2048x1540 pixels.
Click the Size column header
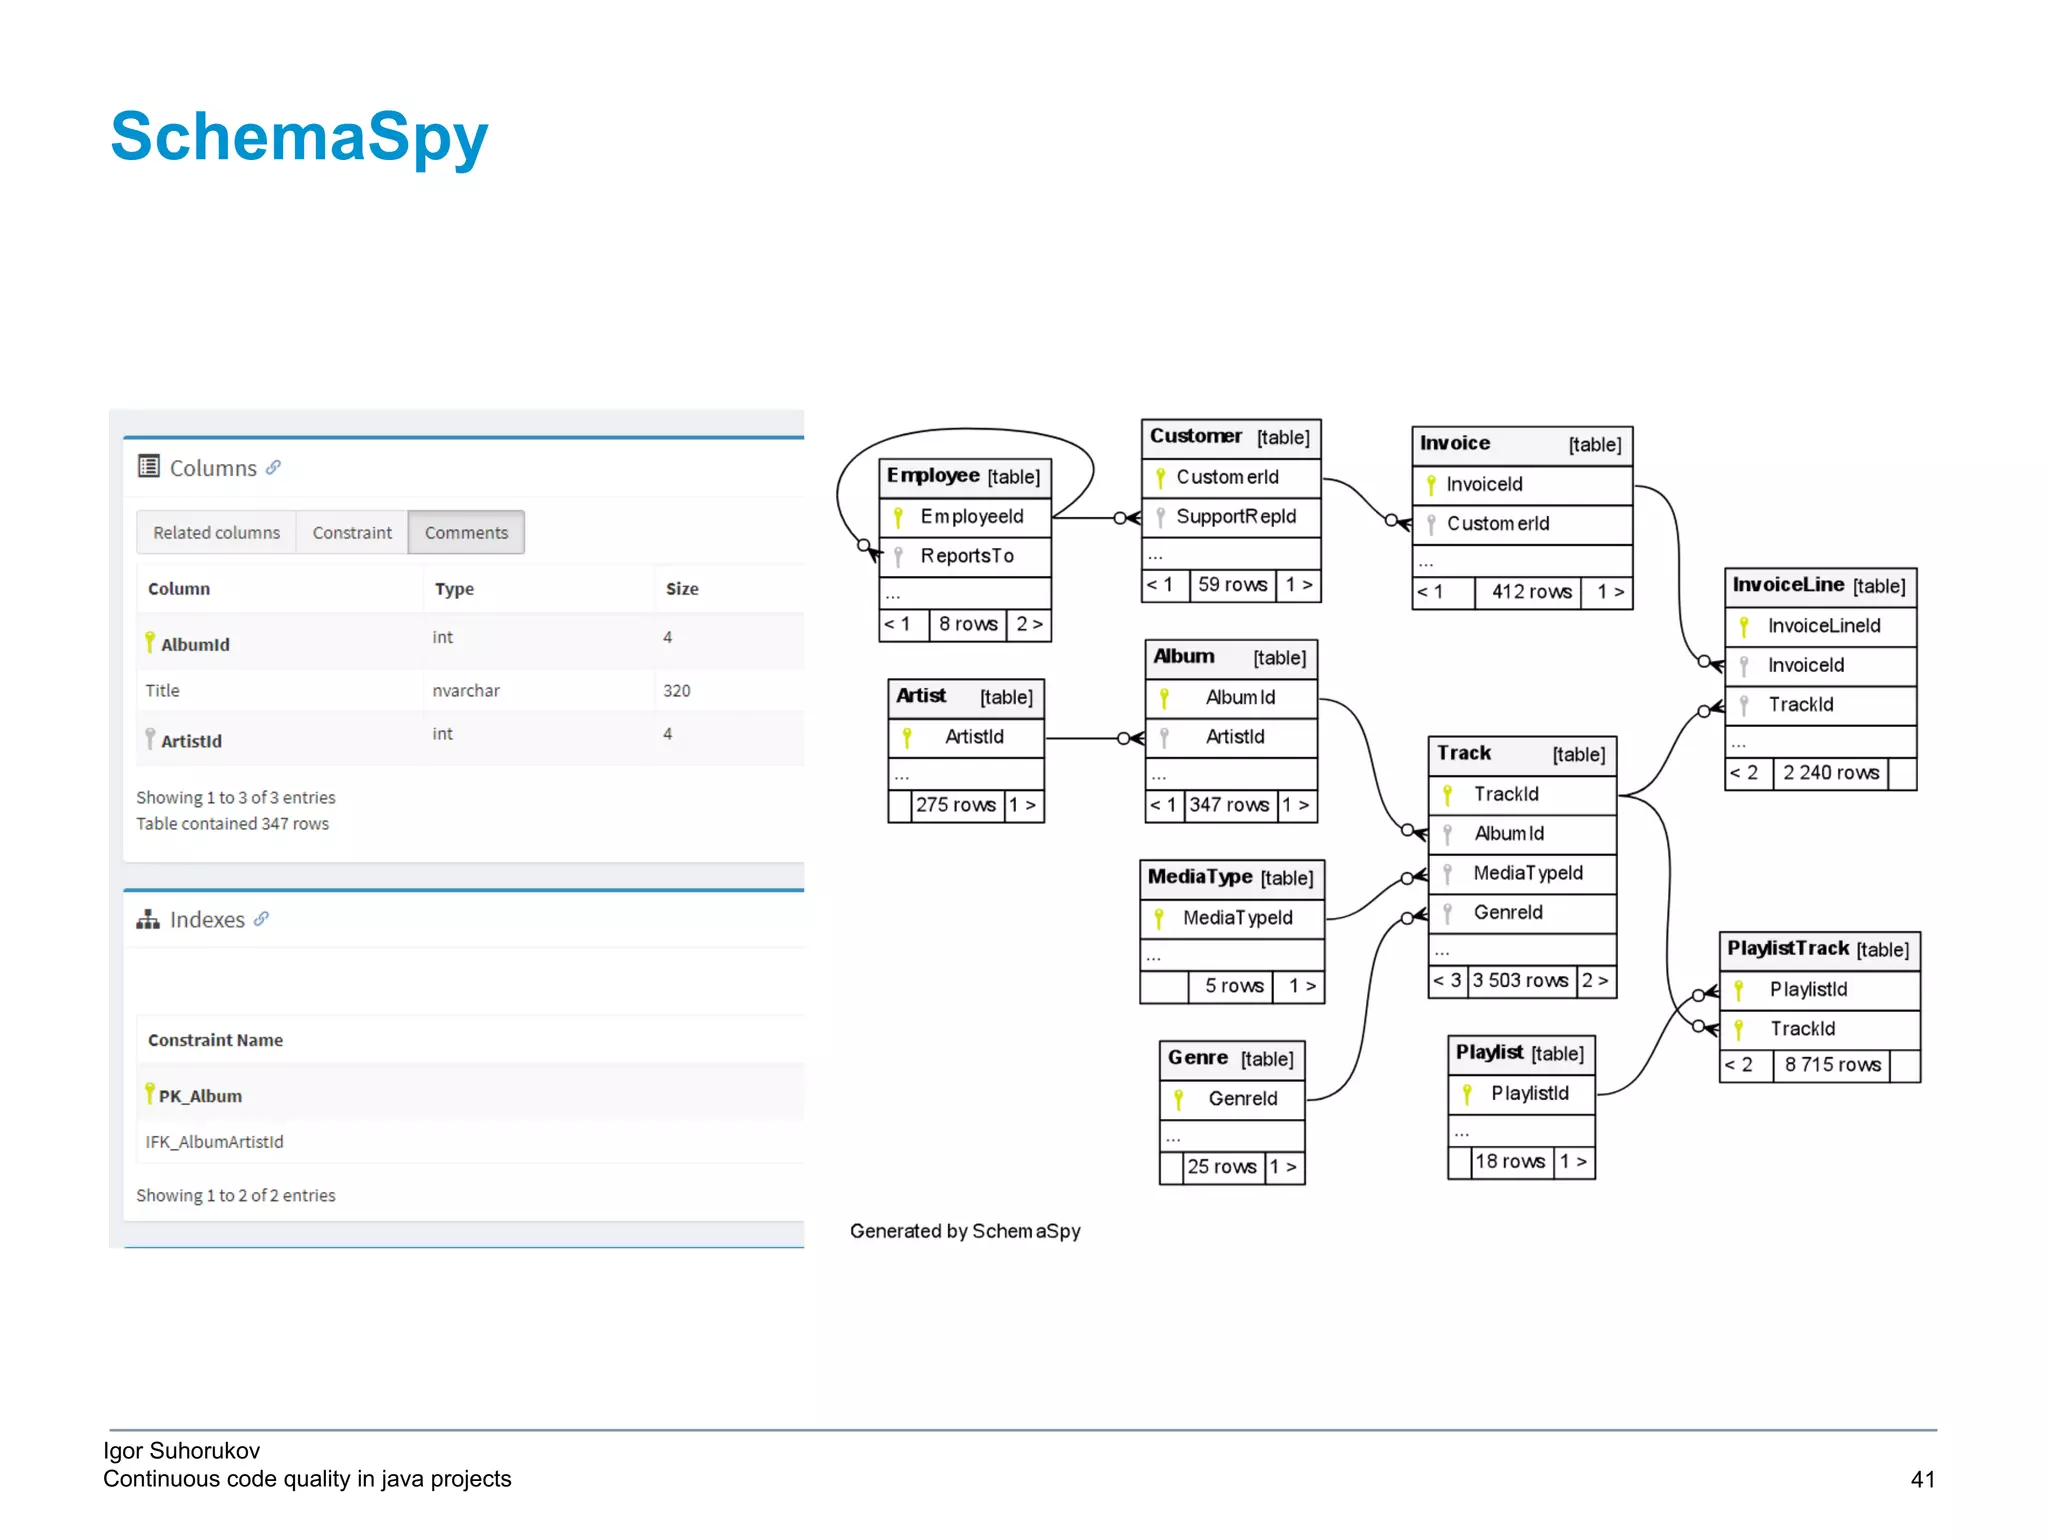tap(682, 589)
